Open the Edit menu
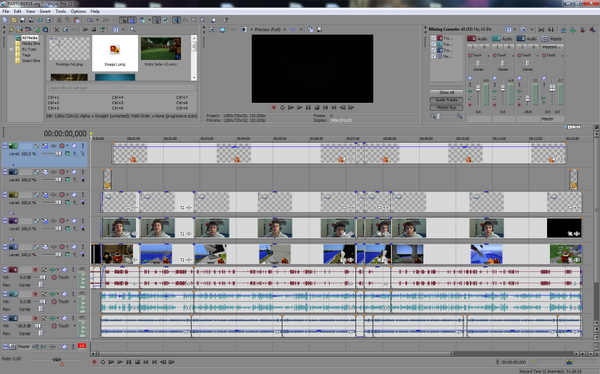This screenshot has height=374, width=600. coord(18,11)
